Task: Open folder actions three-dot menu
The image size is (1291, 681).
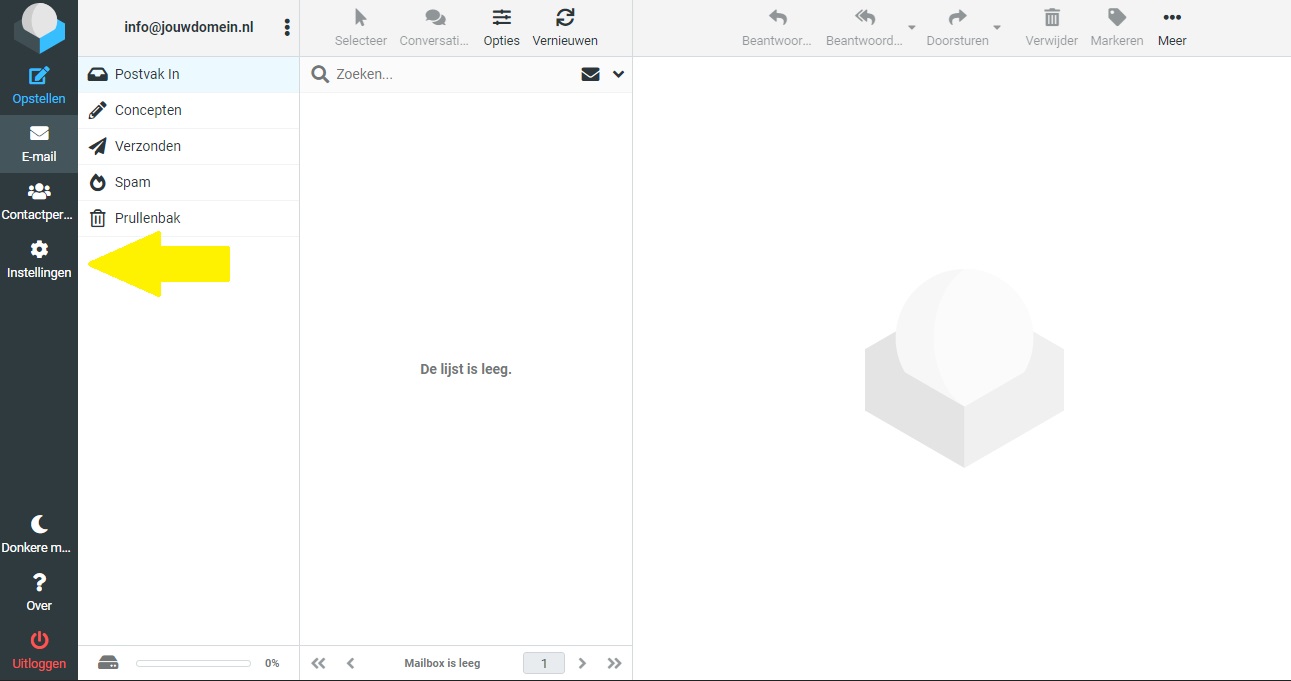Action: coord(287,28)
